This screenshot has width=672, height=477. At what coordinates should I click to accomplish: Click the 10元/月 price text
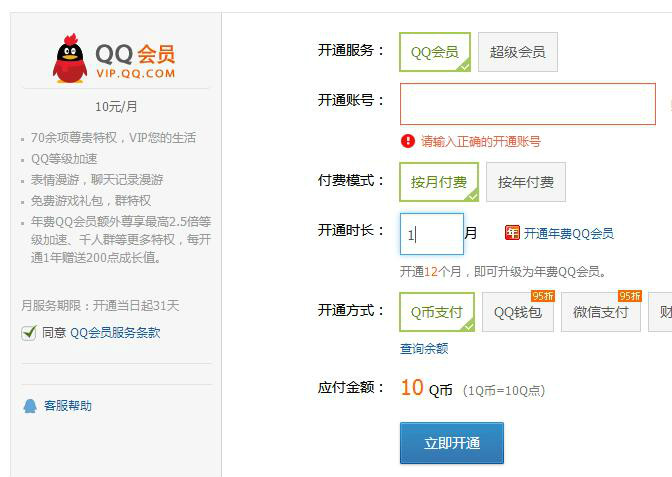(116, 107)
